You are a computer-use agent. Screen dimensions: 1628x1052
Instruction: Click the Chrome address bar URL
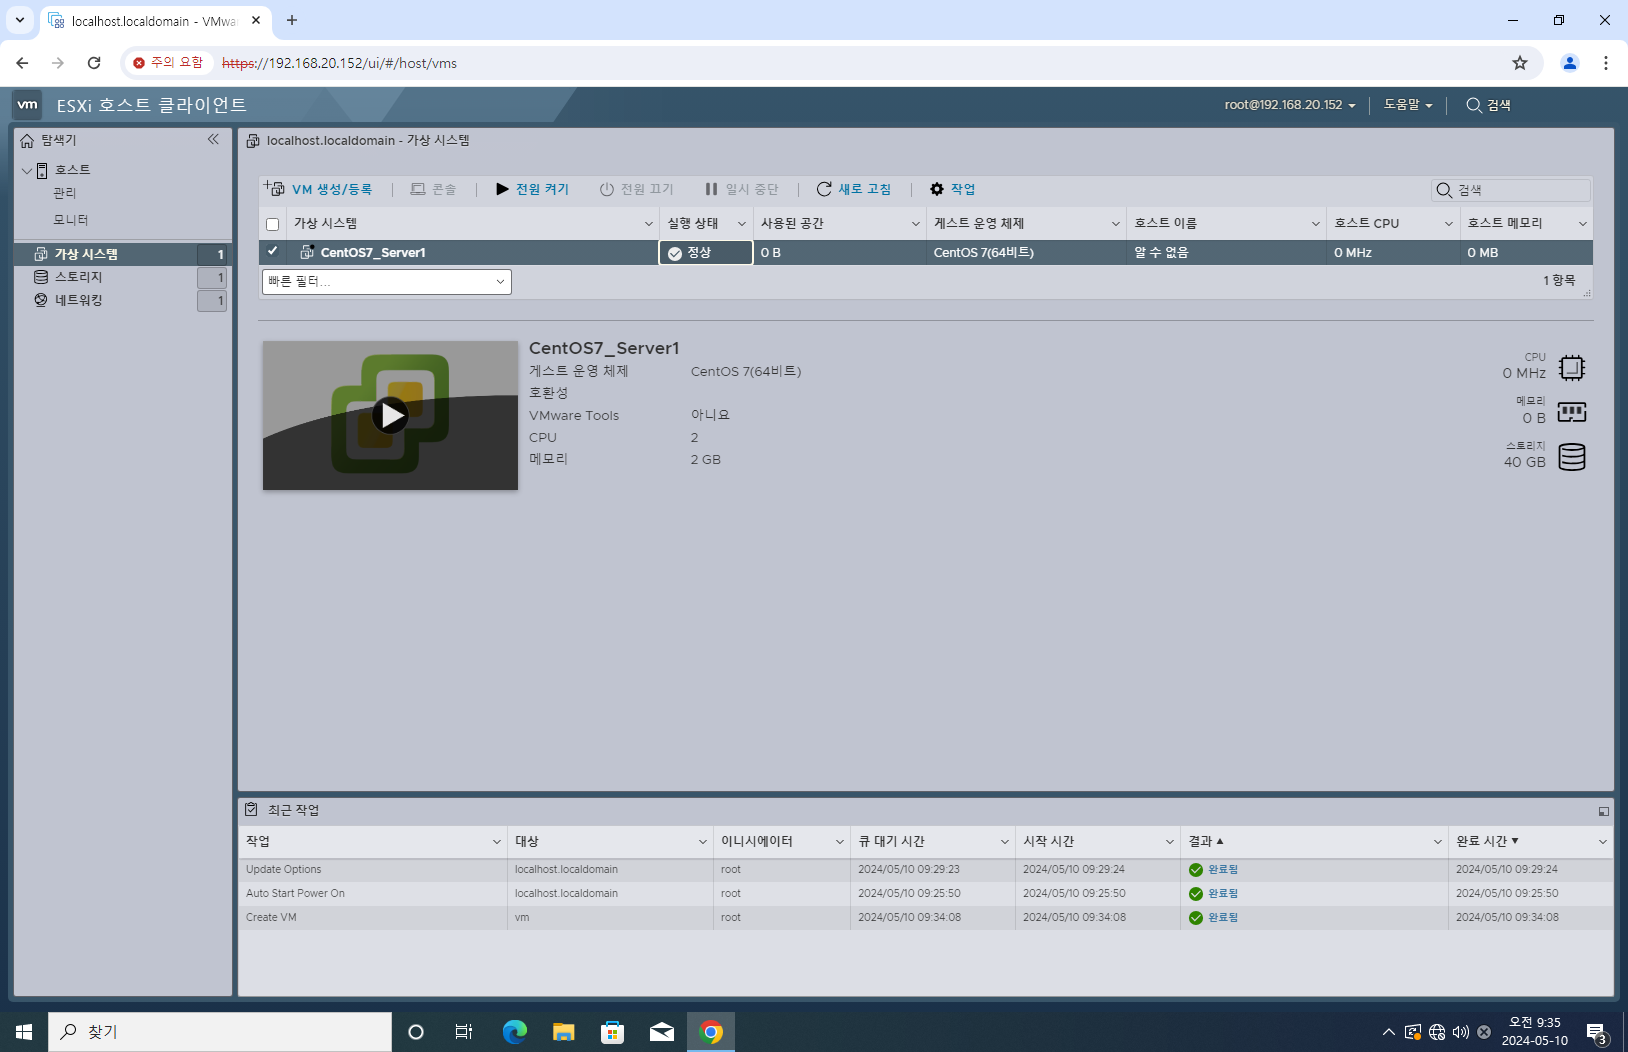[339, 63]
